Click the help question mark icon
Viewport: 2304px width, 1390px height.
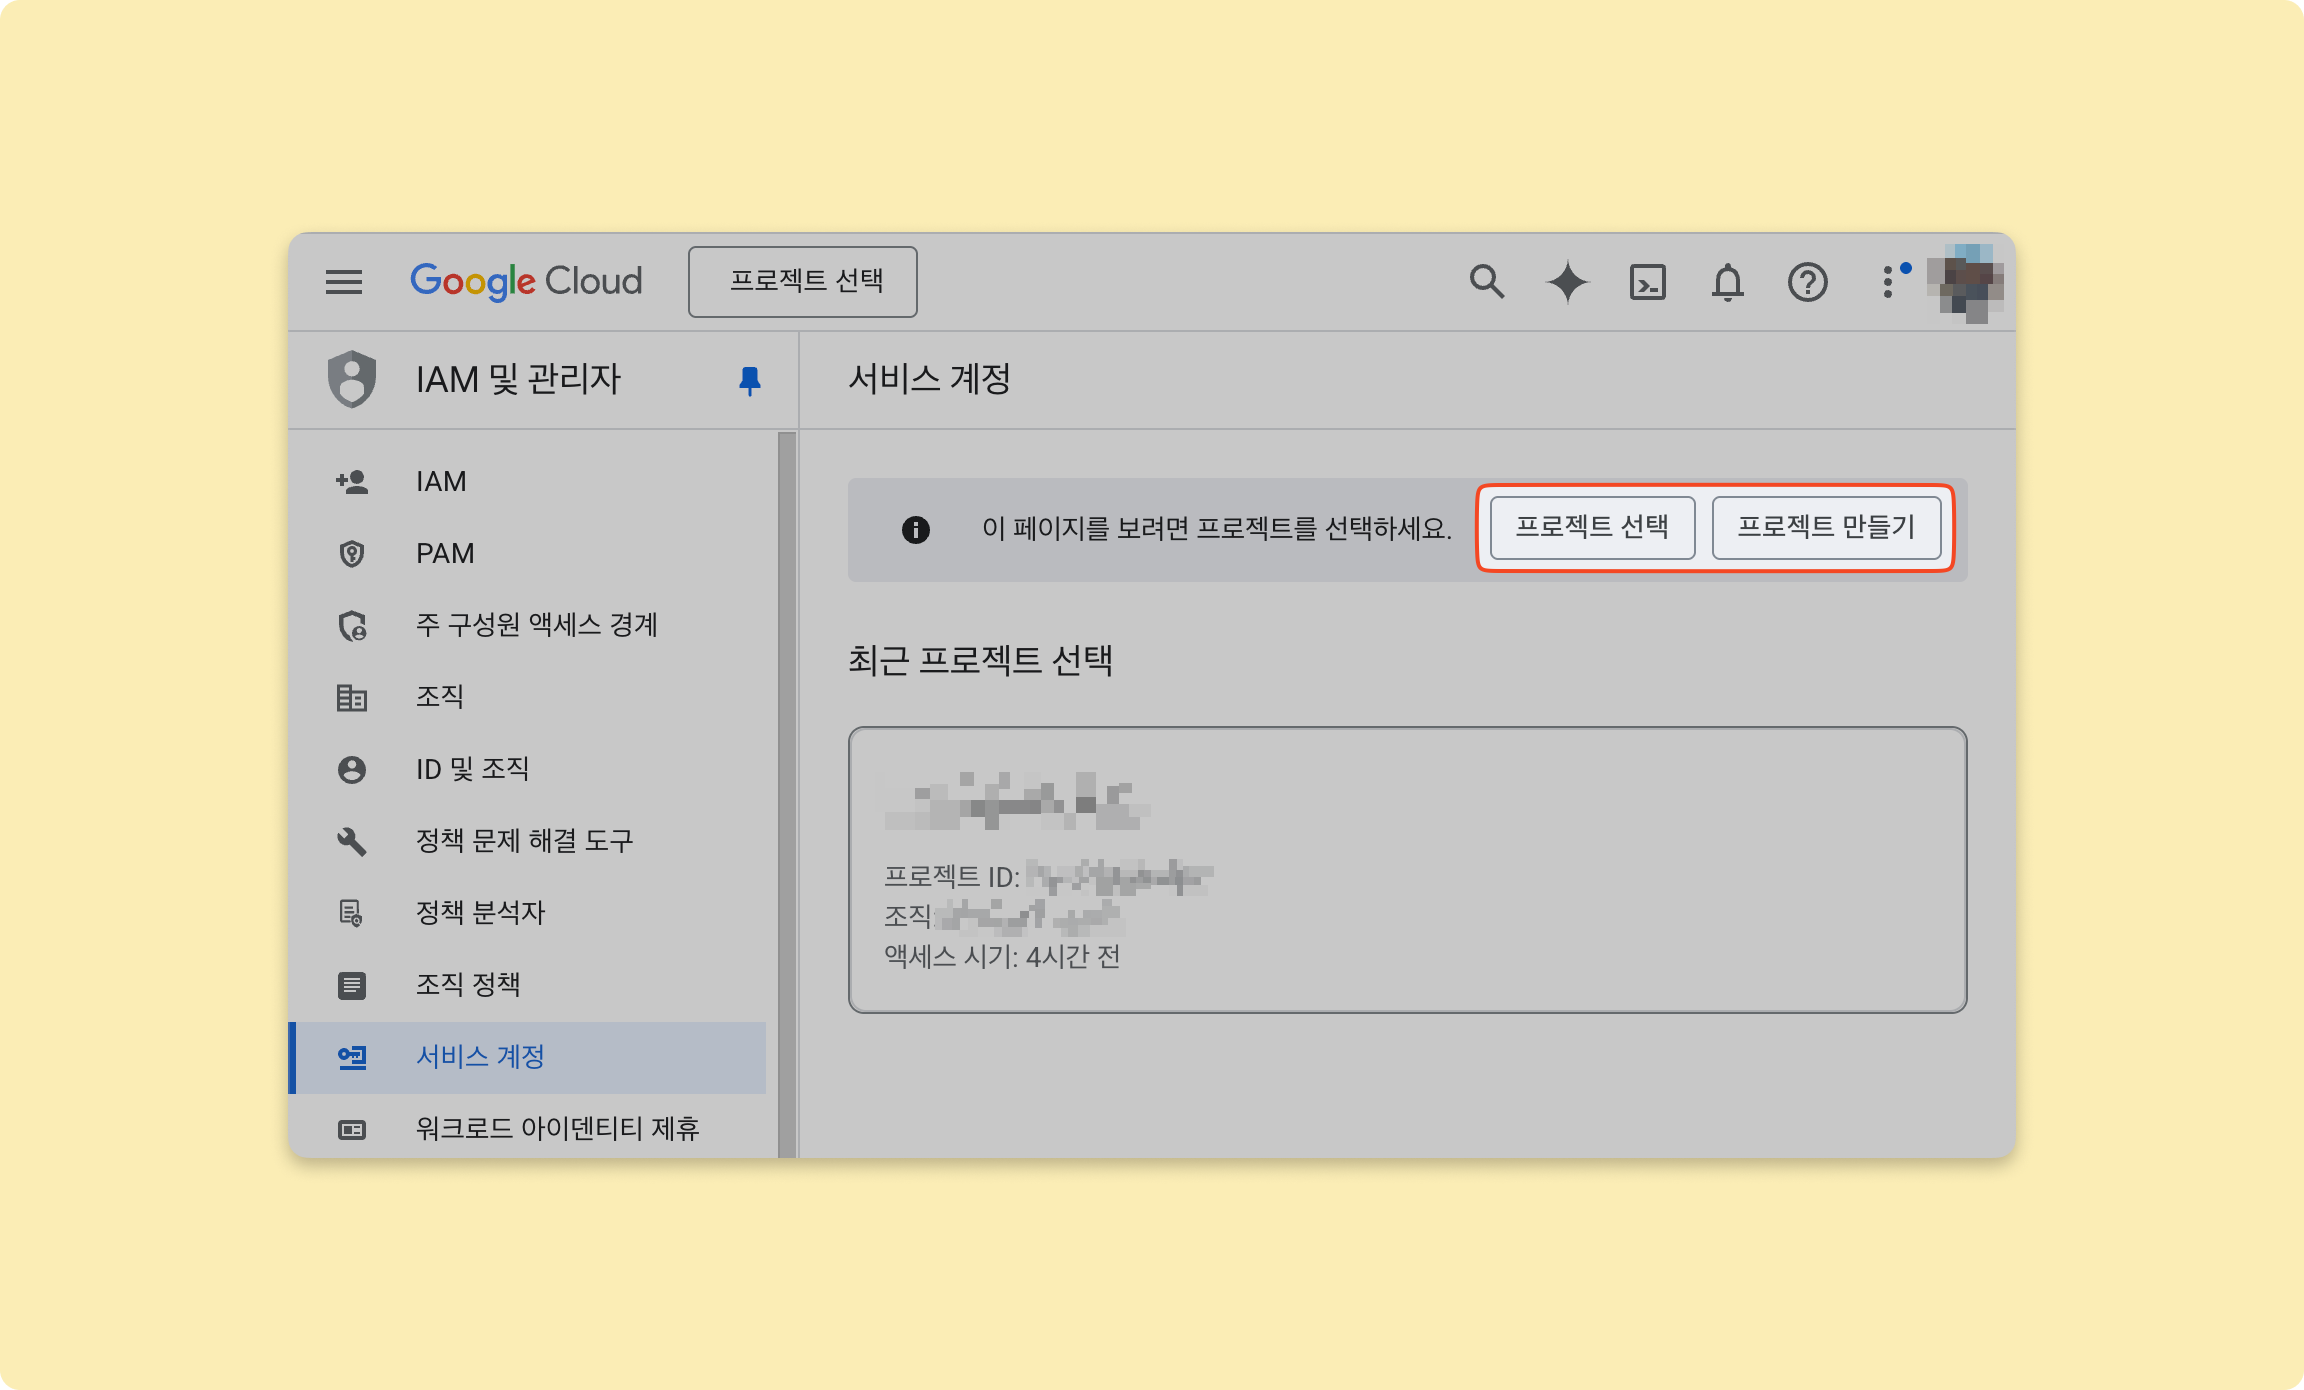(x=1807, y=282)
